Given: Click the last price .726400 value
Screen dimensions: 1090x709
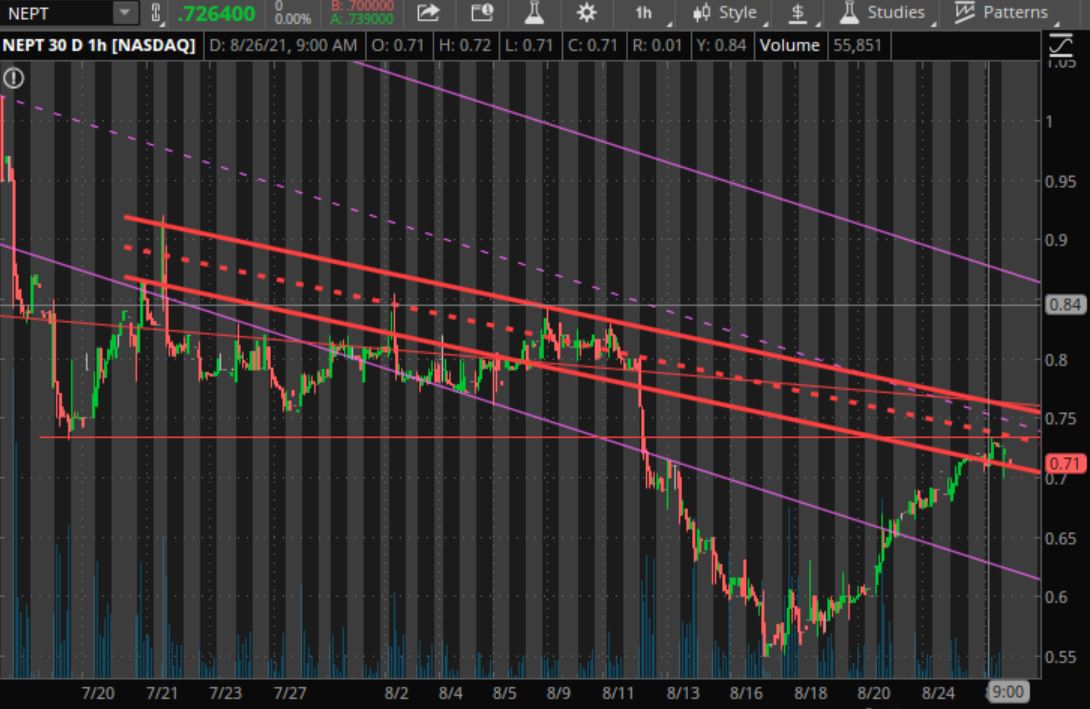Looking at the screenshot, I should point(216,13).
